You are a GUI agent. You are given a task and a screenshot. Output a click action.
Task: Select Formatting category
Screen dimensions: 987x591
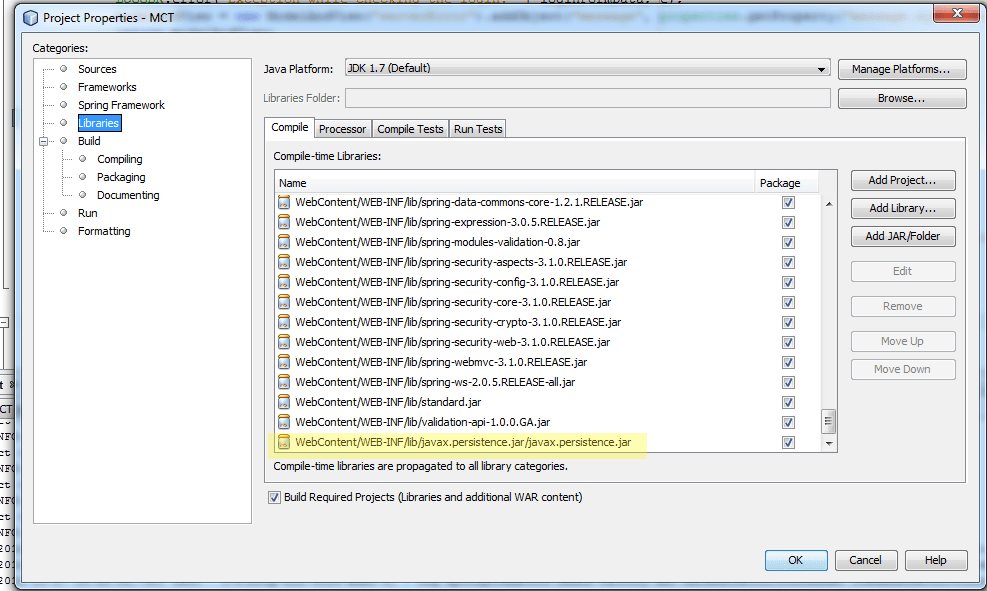pos(104,231)
